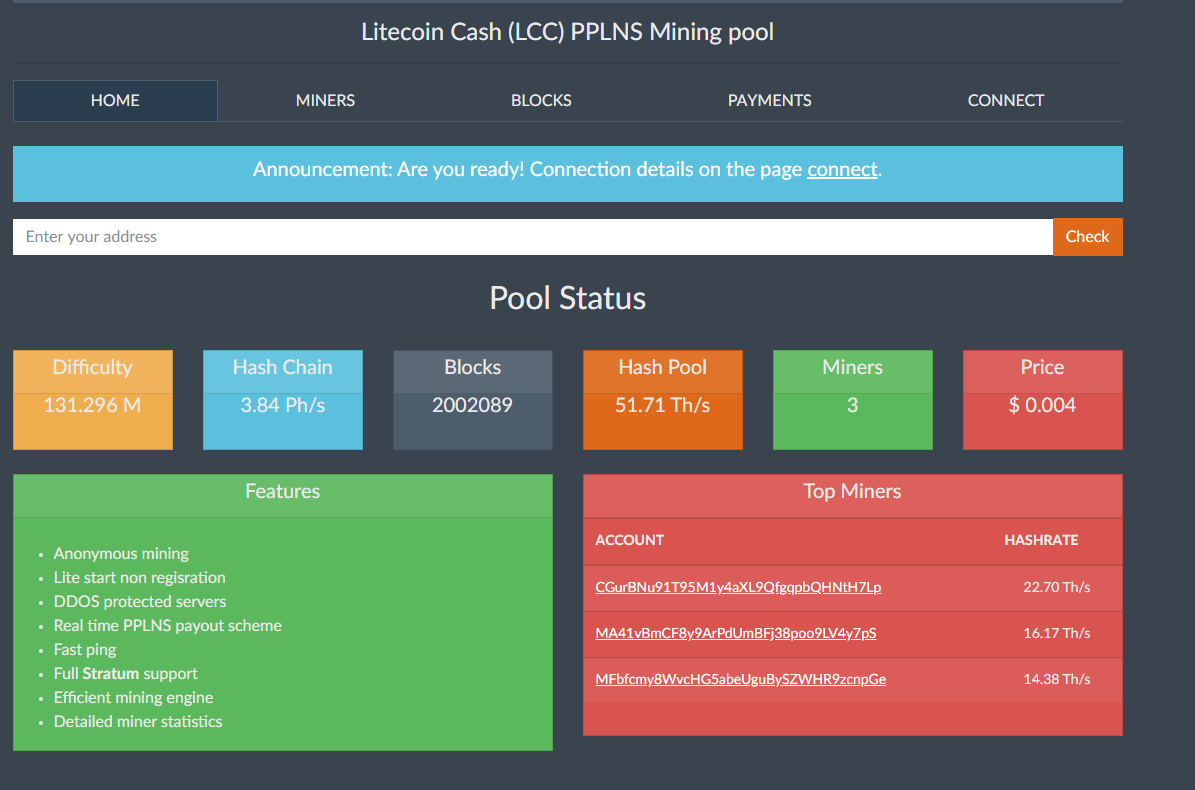
Task: View miner account starting with MFbfcmy8
Action: 740,679
